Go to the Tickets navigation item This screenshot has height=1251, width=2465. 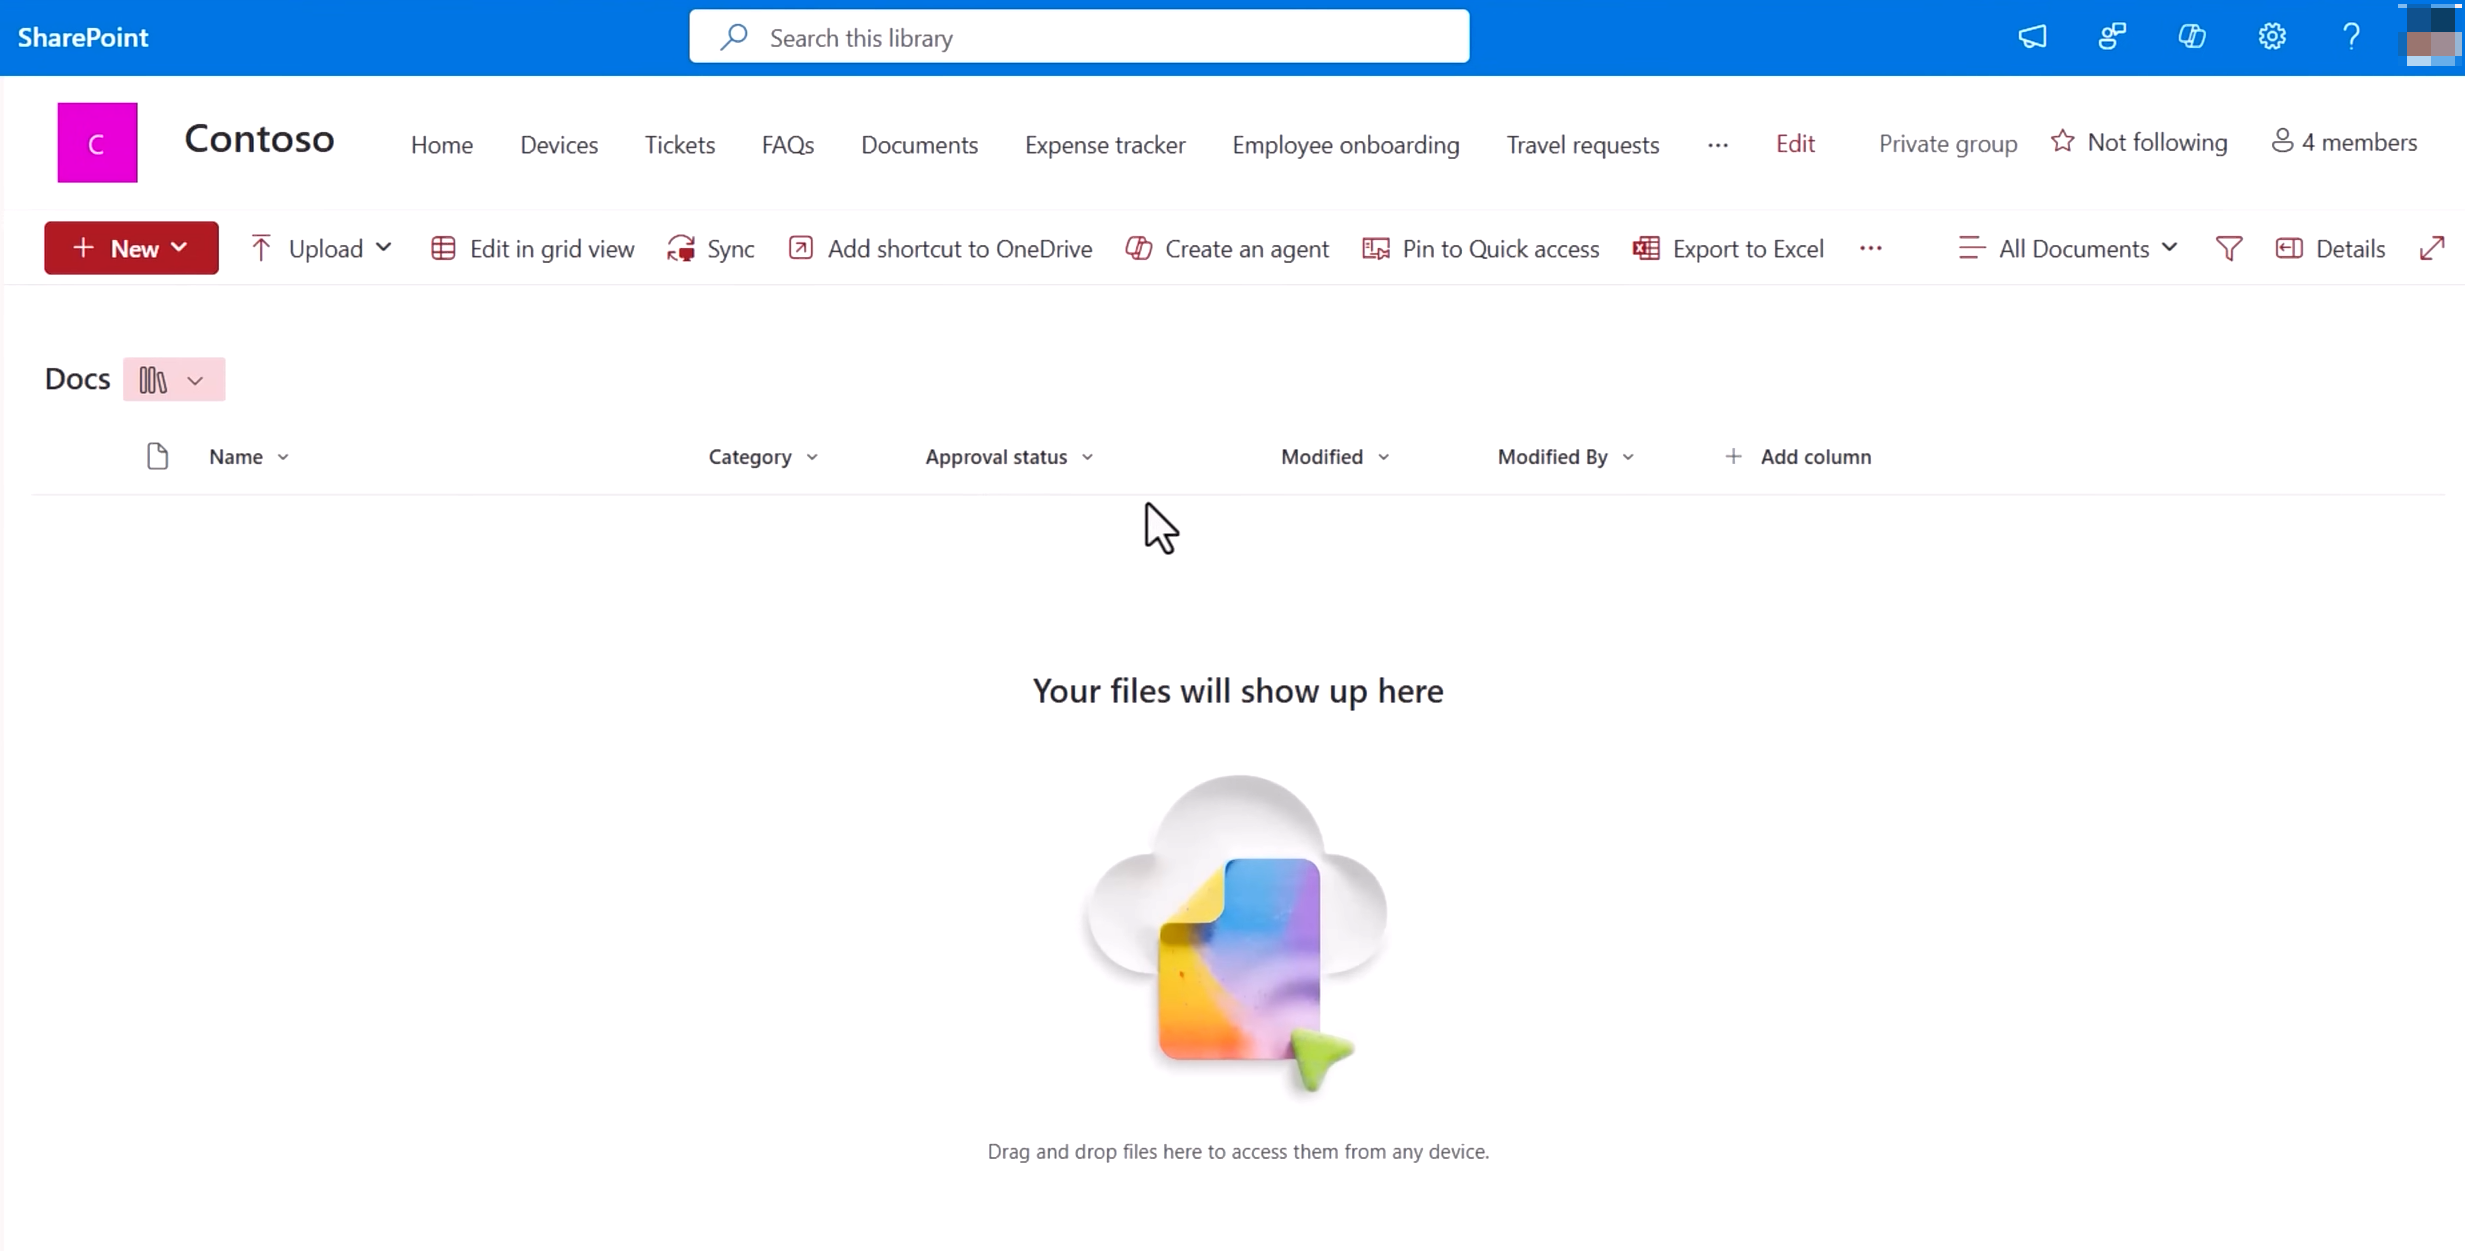point(680,145)
